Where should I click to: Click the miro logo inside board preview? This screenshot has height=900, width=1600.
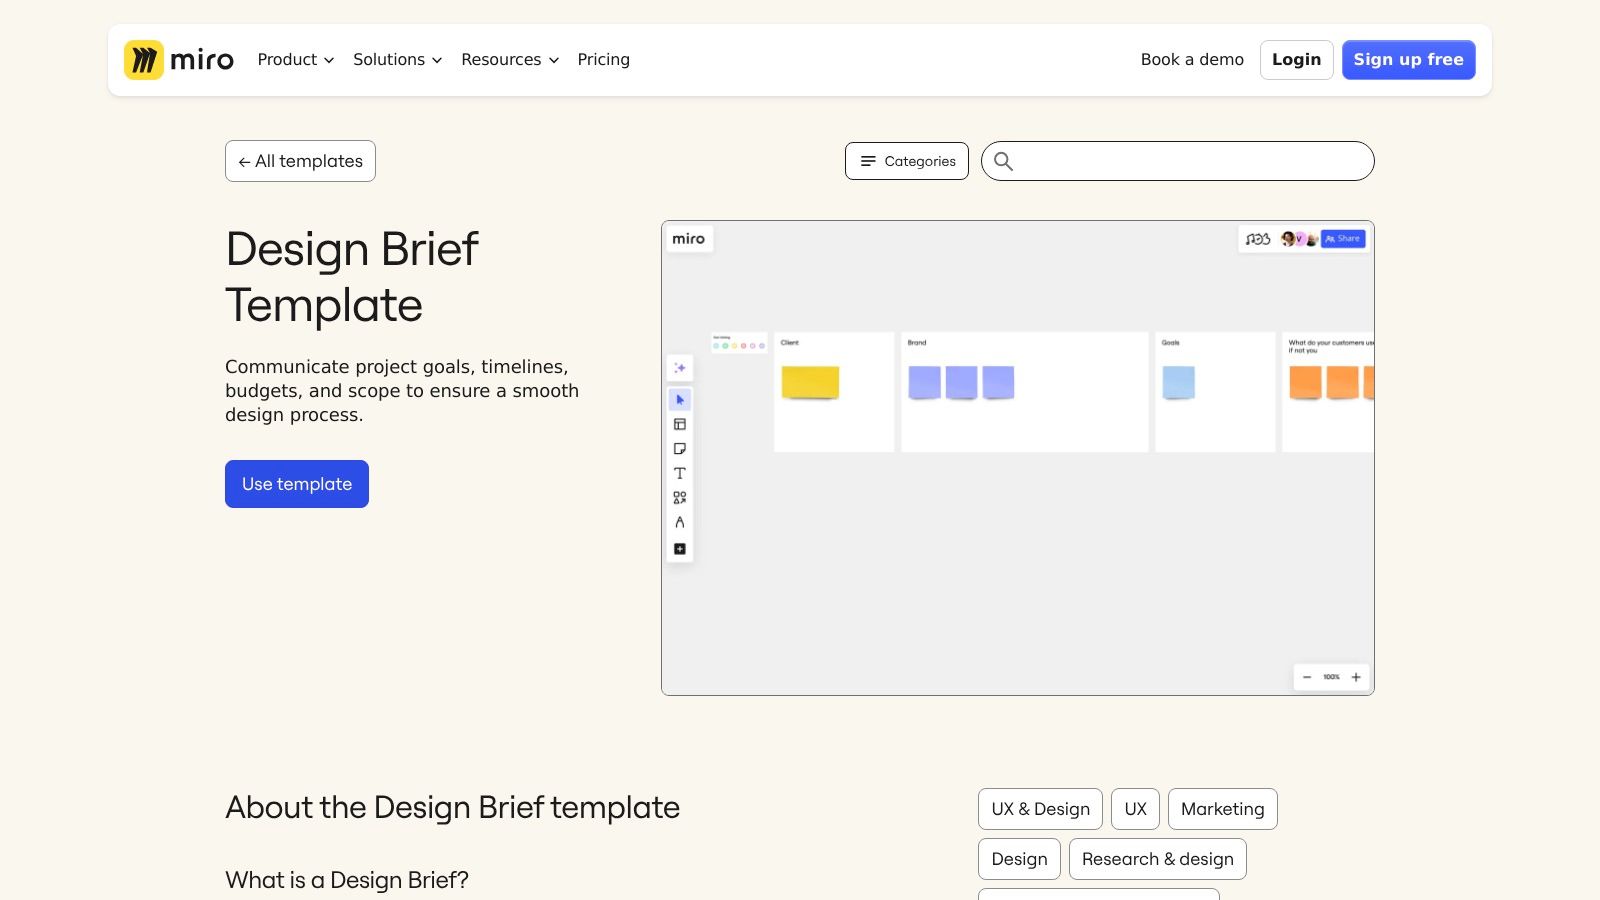tap(689, 239)
